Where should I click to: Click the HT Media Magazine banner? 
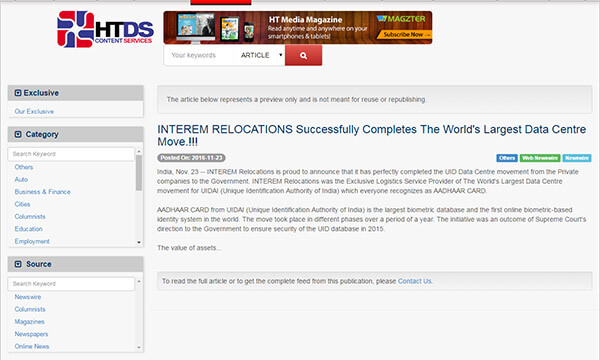[x=298, y=28]
